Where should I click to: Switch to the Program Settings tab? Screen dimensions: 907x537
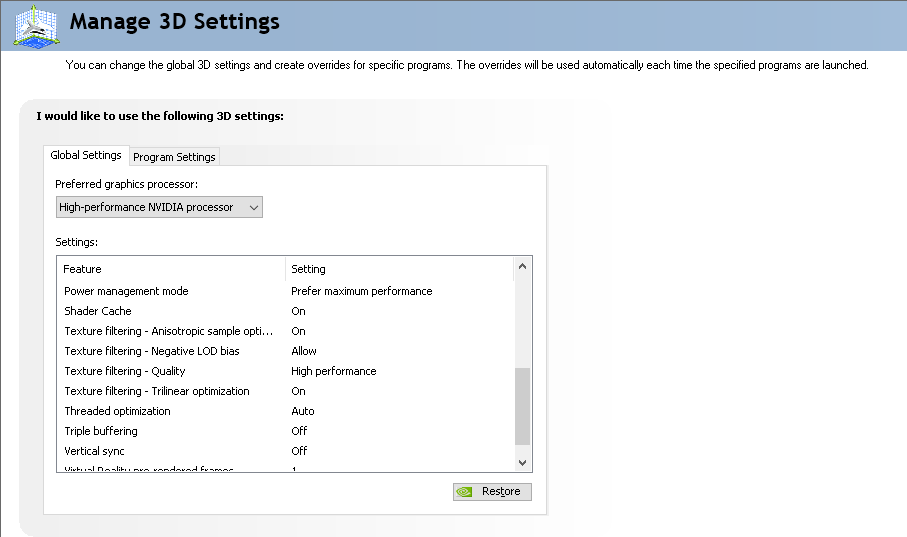tap(174, 157)
